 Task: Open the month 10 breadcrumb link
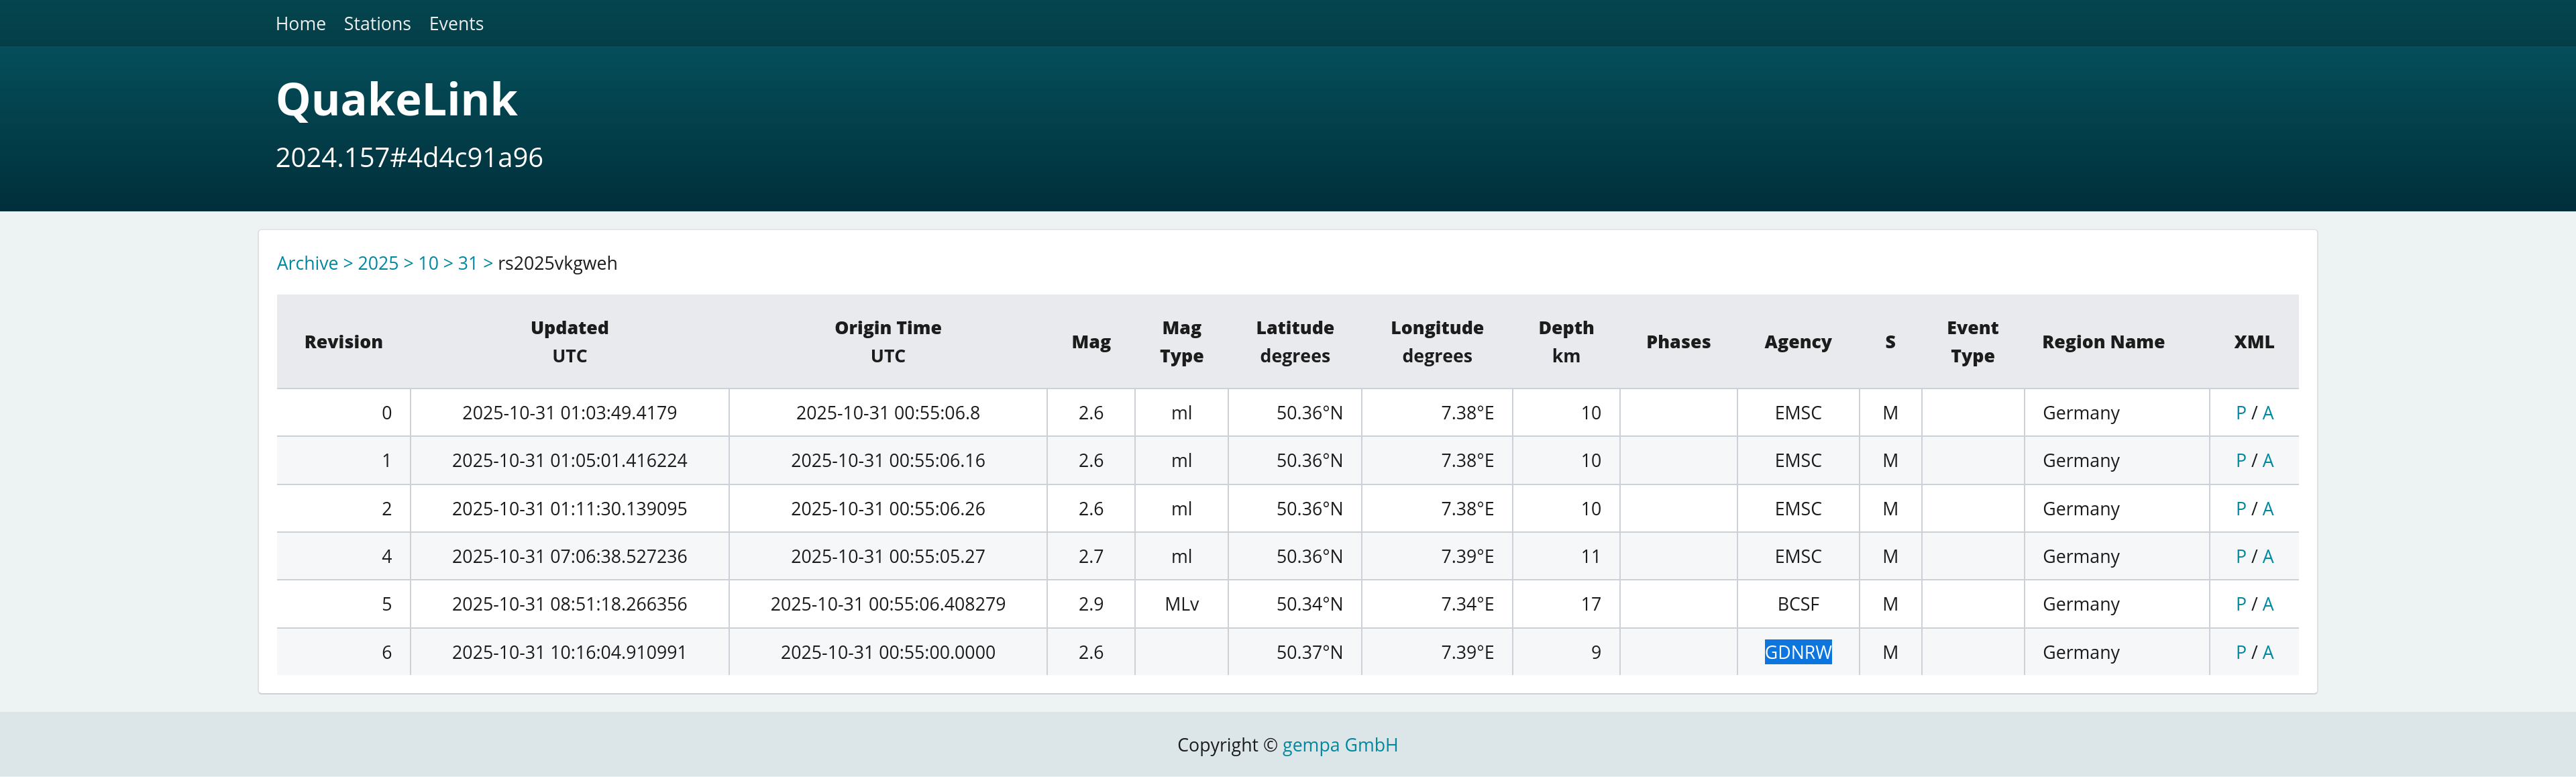[428, 263]
